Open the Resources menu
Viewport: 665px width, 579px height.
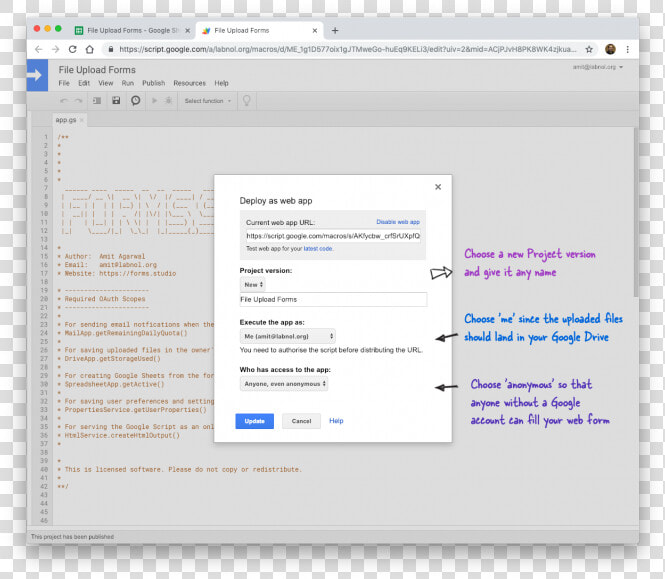190,83
